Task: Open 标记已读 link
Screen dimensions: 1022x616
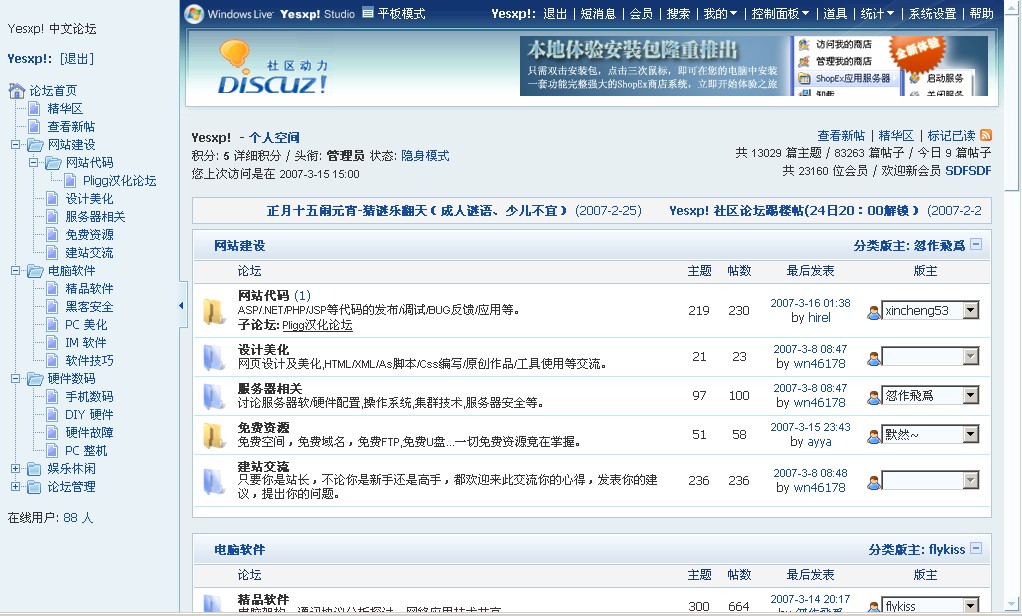Action: click(x=951, y=136)
